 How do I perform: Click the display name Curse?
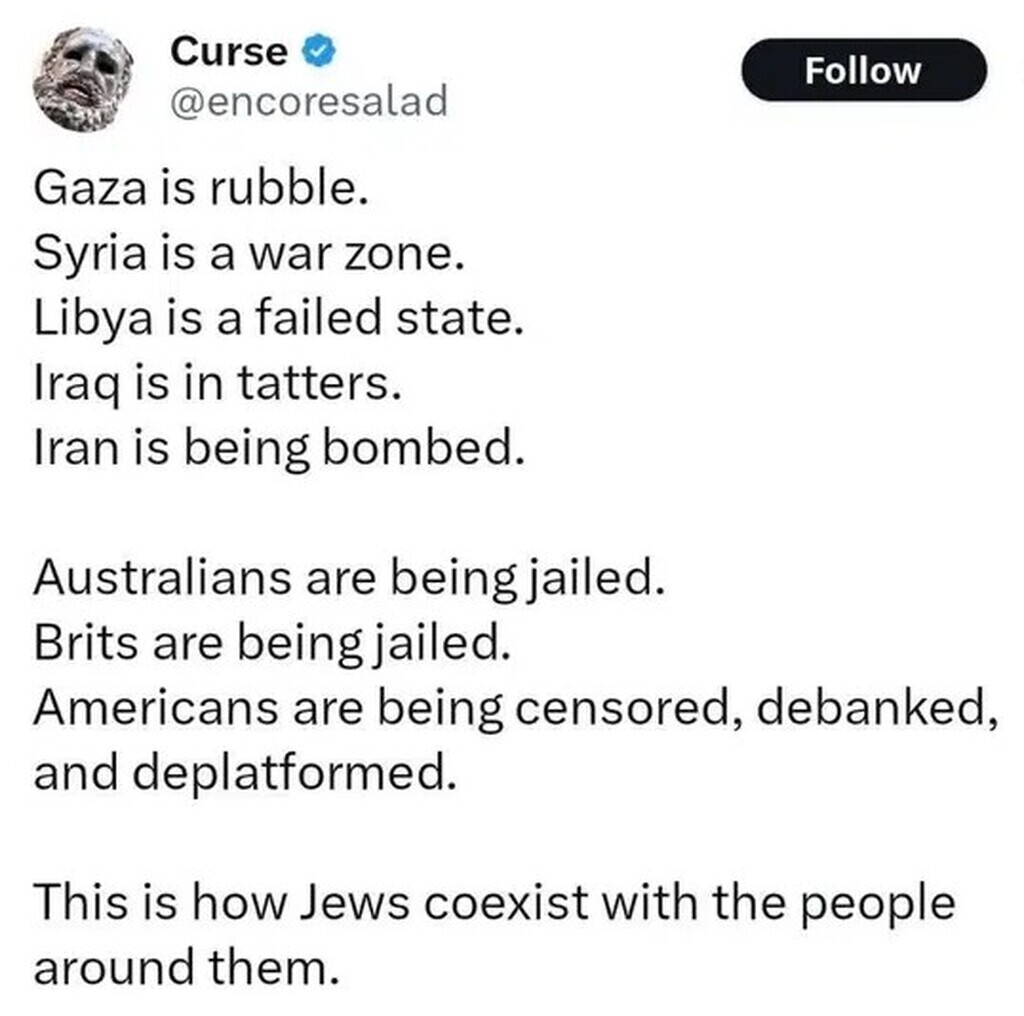click(x=229, y=51)
